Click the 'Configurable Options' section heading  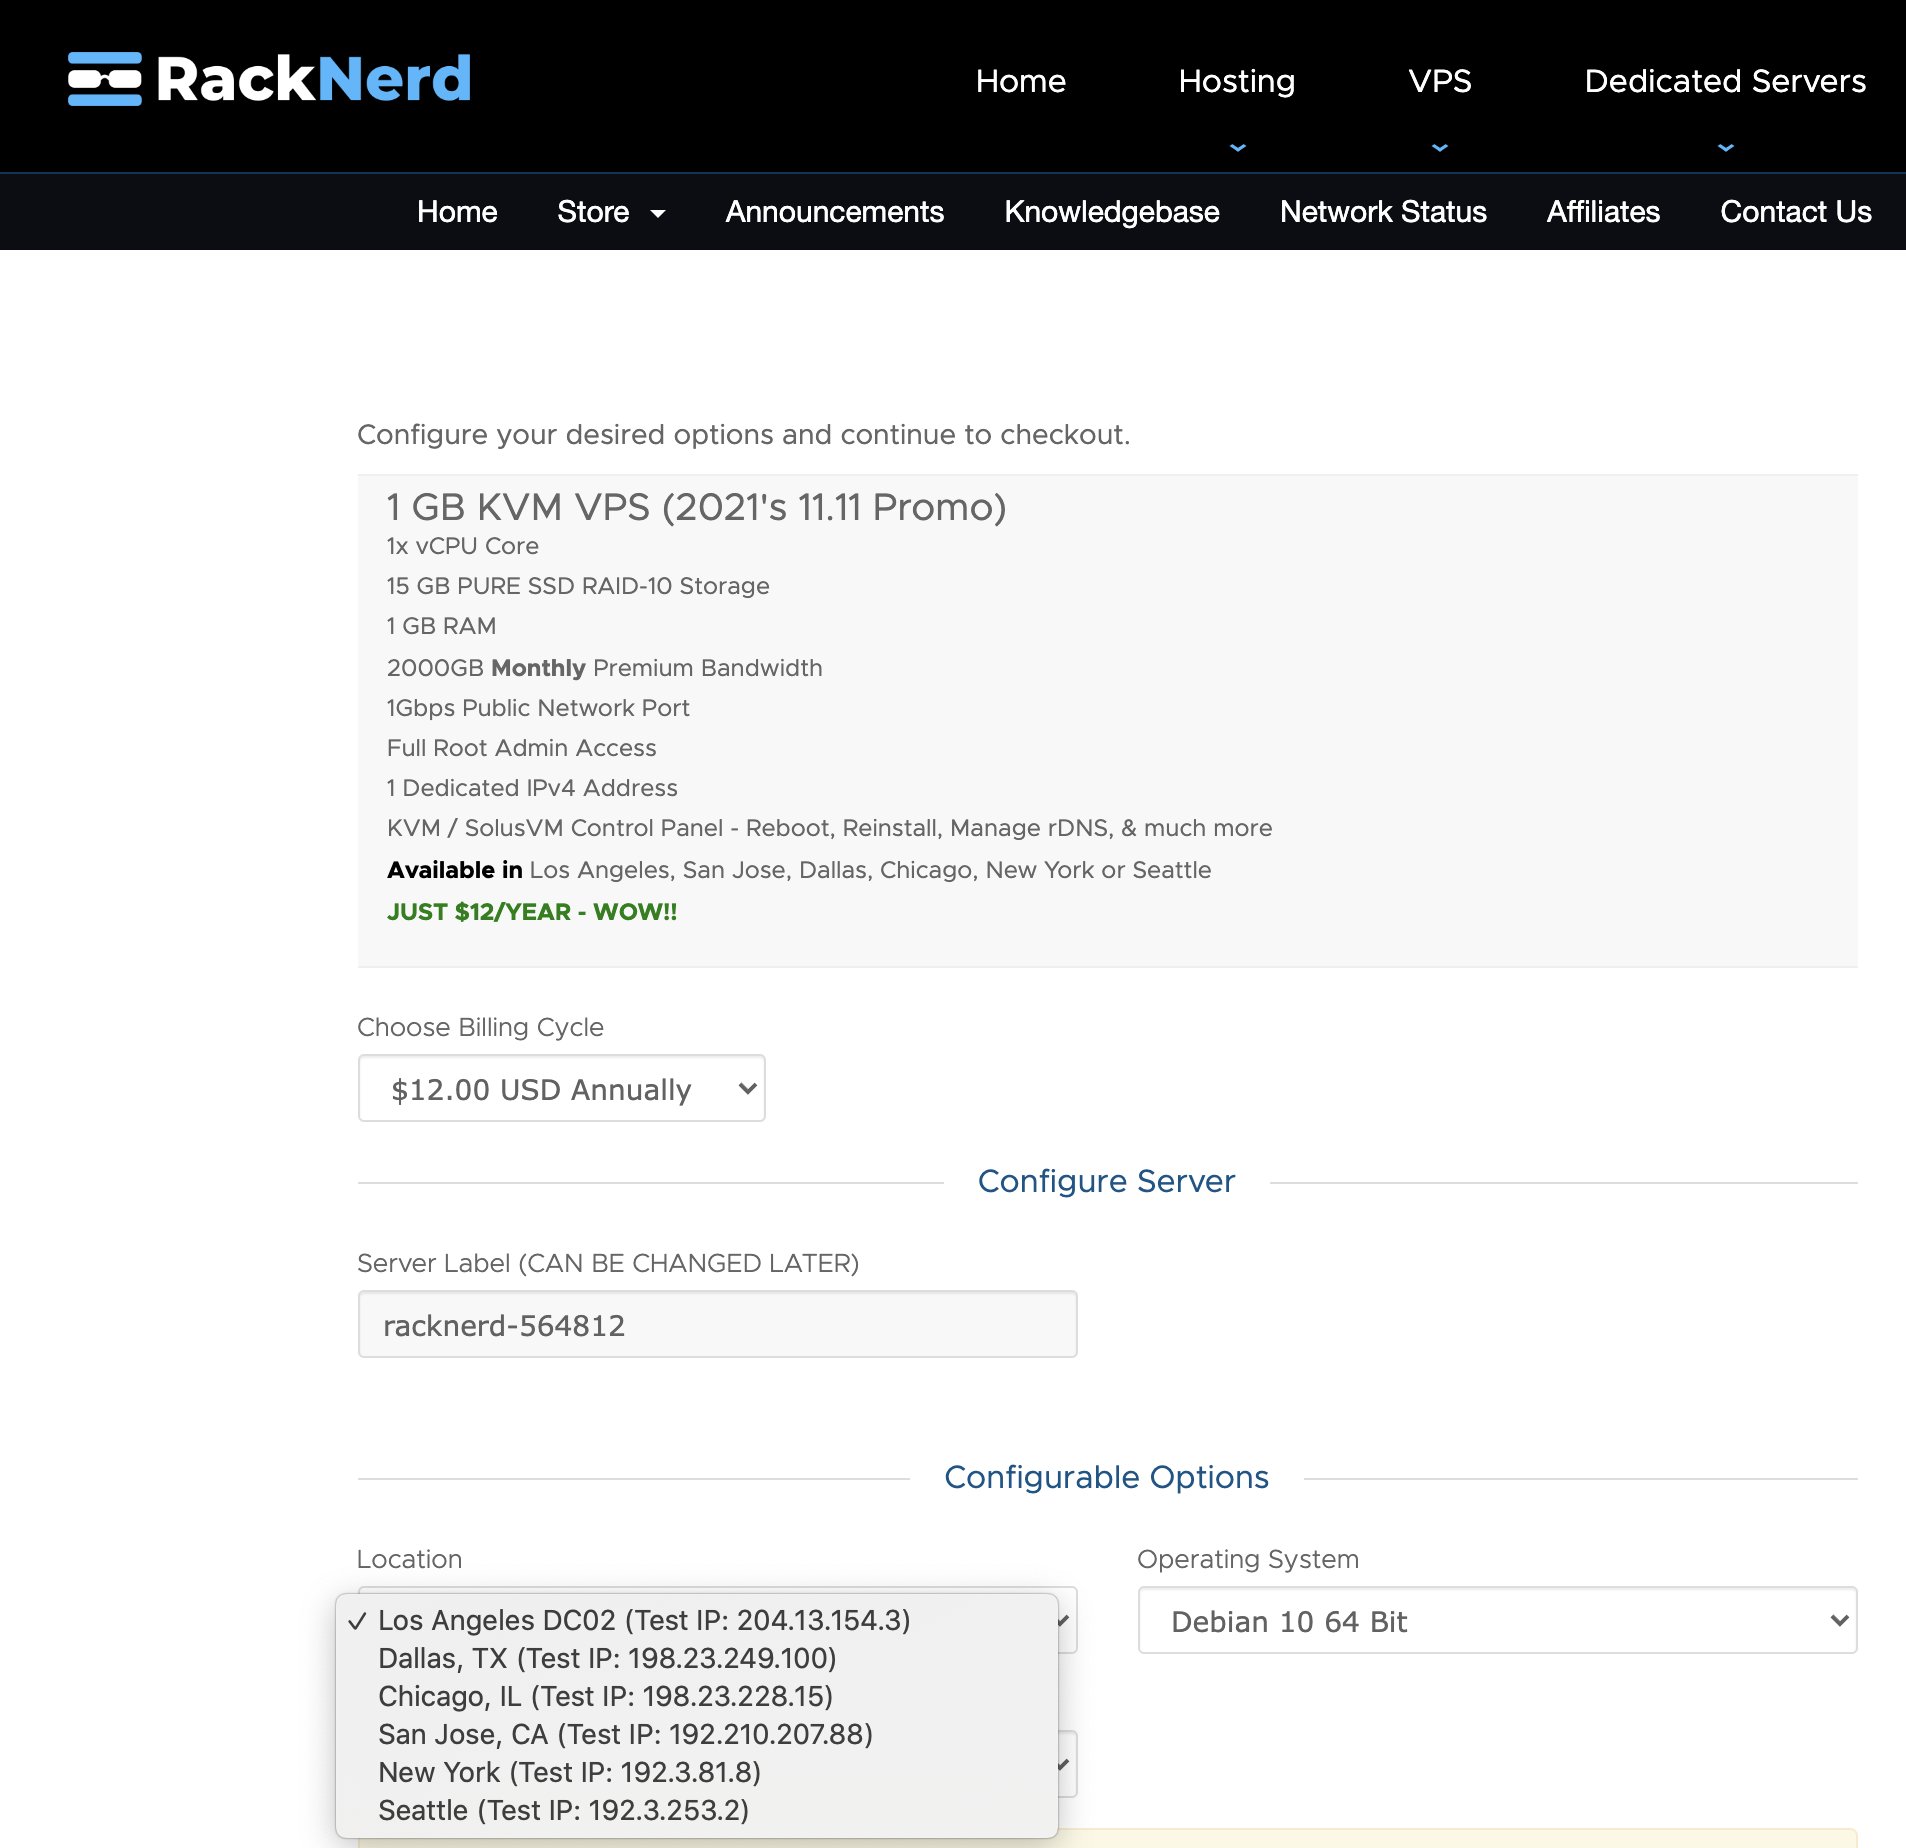pos(1106,1477)
